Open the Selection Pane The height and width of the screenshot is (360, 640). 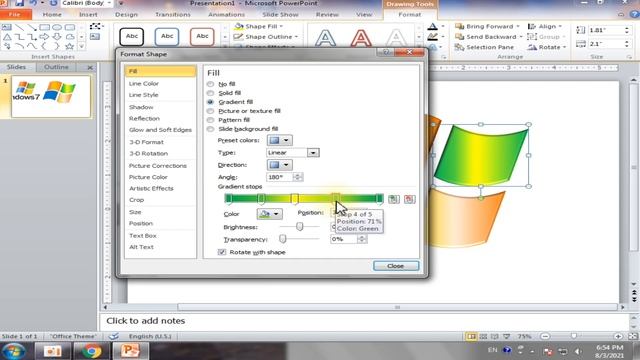coord(484,47)
